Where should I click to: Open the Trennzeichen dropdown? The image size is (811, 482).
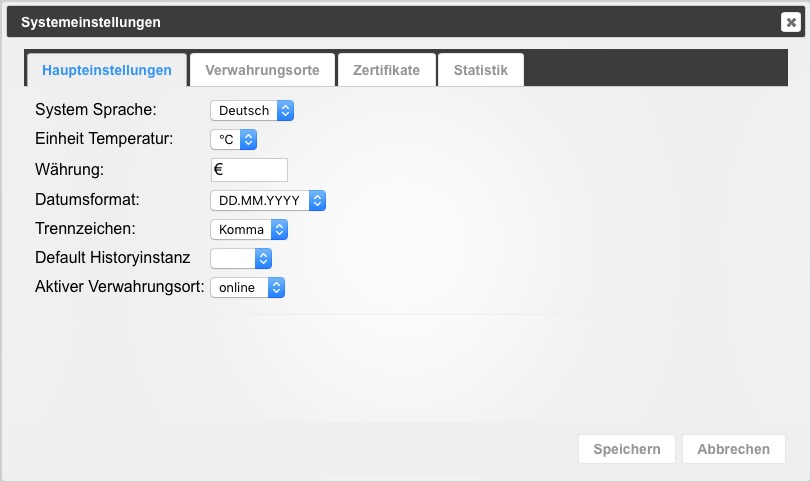[x=249, y=230]
